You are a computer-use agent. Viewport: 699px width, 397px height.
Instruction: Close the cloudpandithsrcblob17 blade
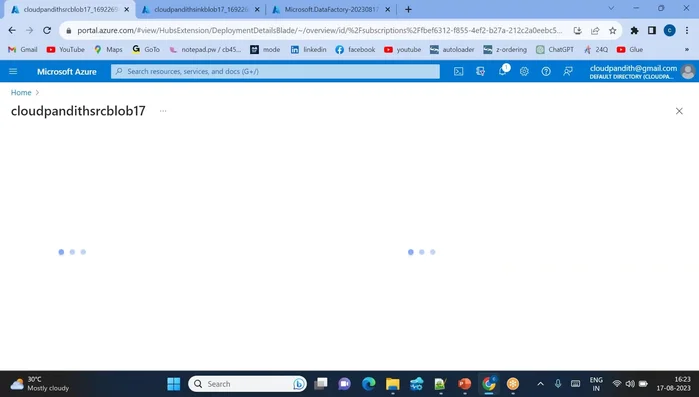[x=679, y=111]
